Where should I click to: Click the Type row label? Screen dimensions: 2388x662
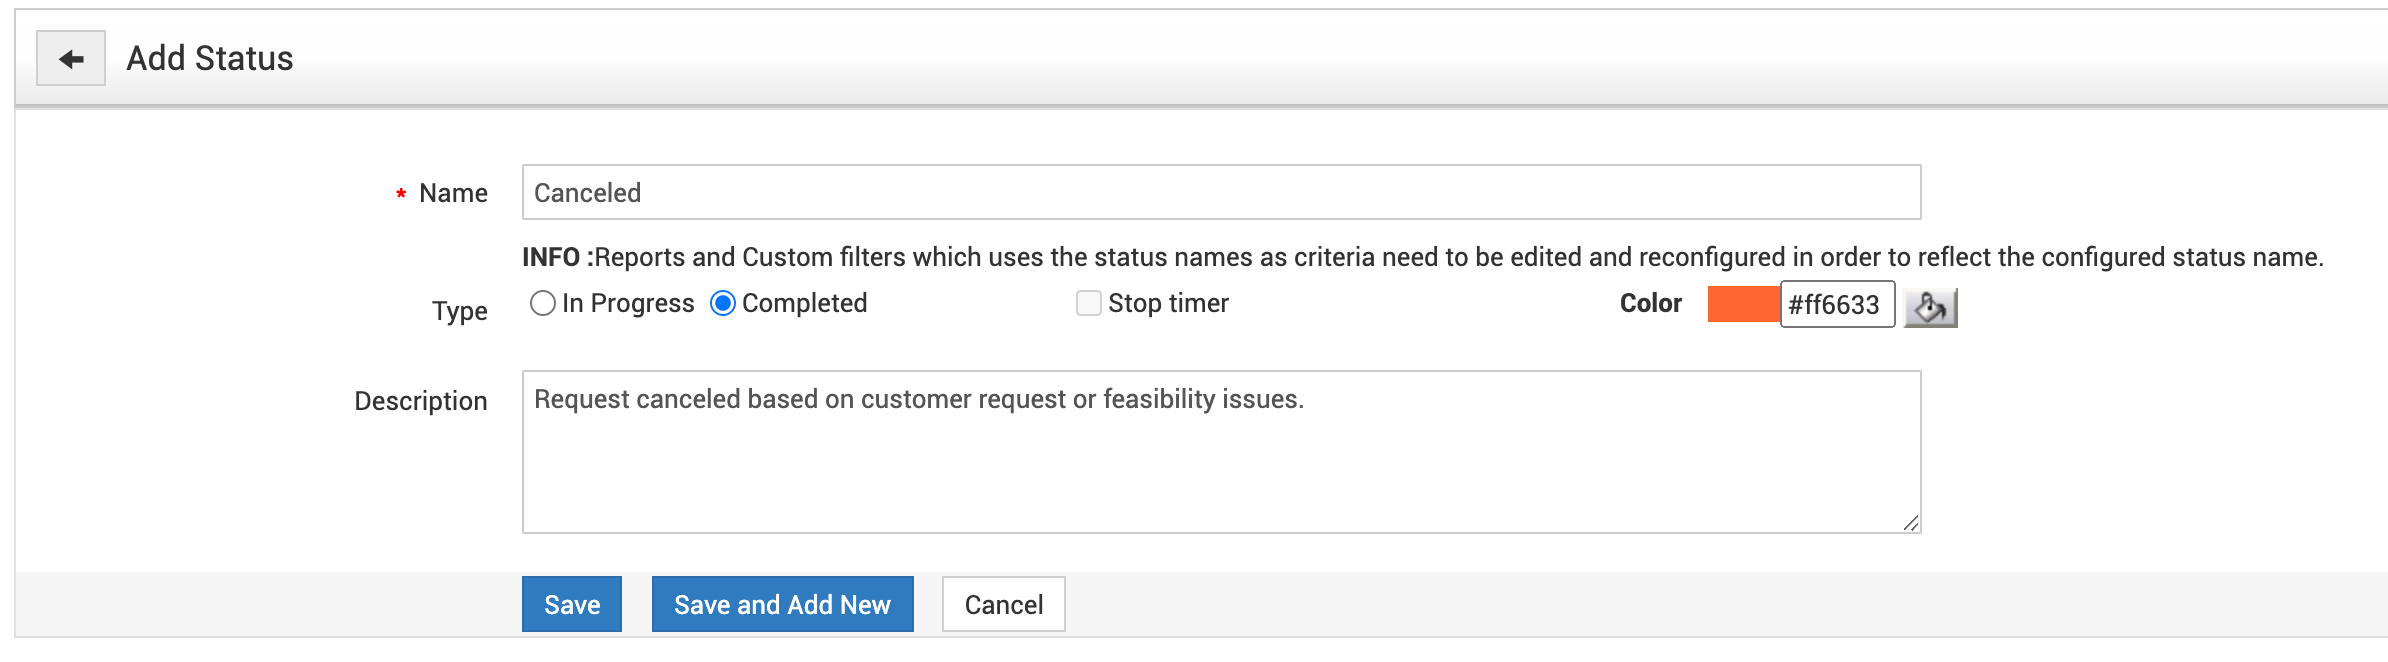(x=460, y=311)
